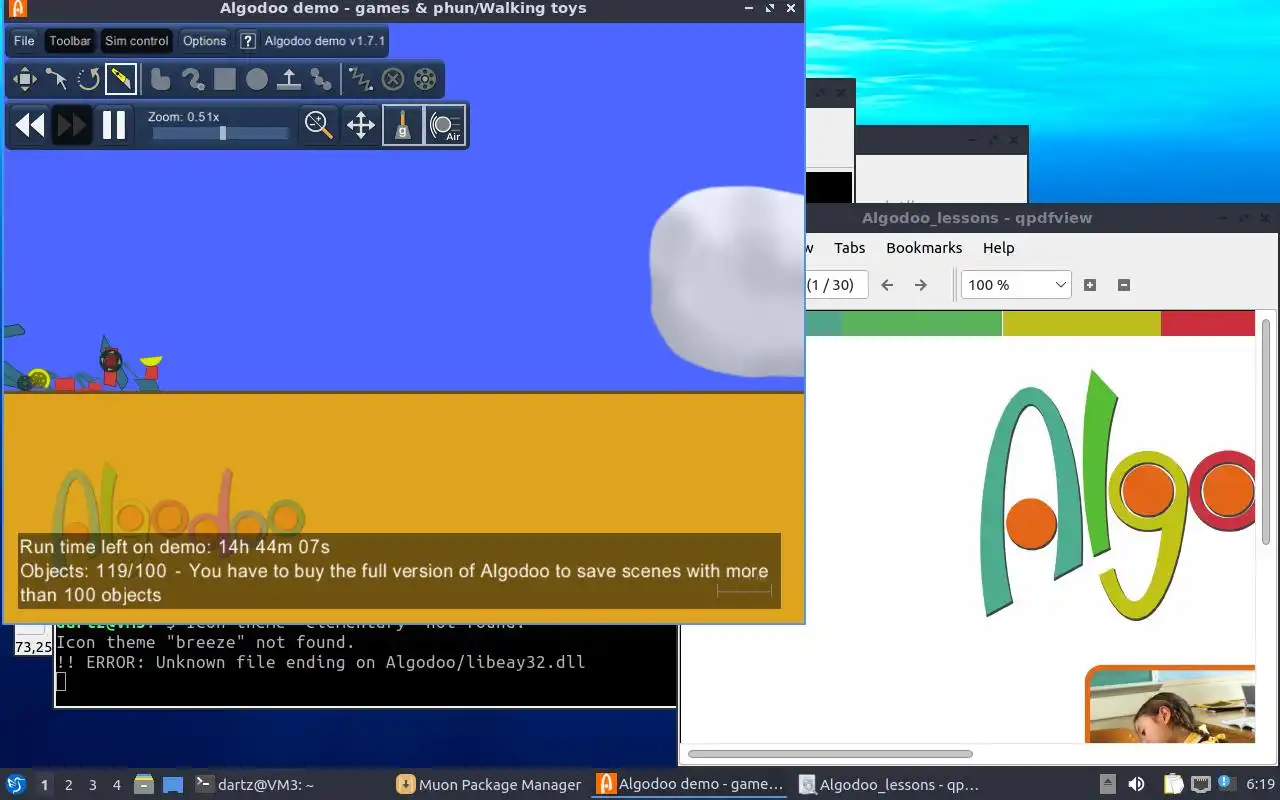Select the Circle shape tool

pos(256,79)
